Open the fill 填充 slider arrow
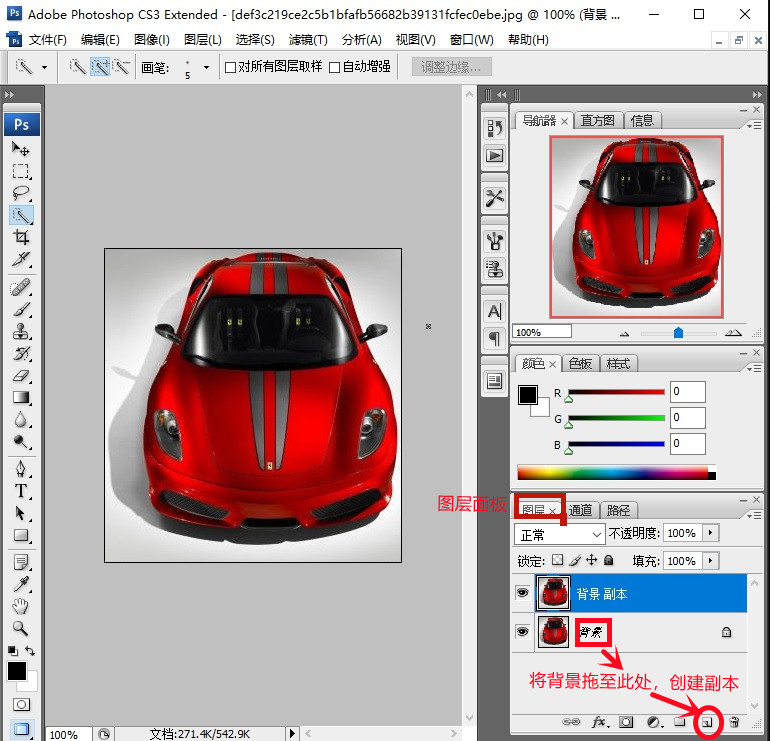Screen dimensions: 770x741 pyautogui.click(x=711, y=560)
